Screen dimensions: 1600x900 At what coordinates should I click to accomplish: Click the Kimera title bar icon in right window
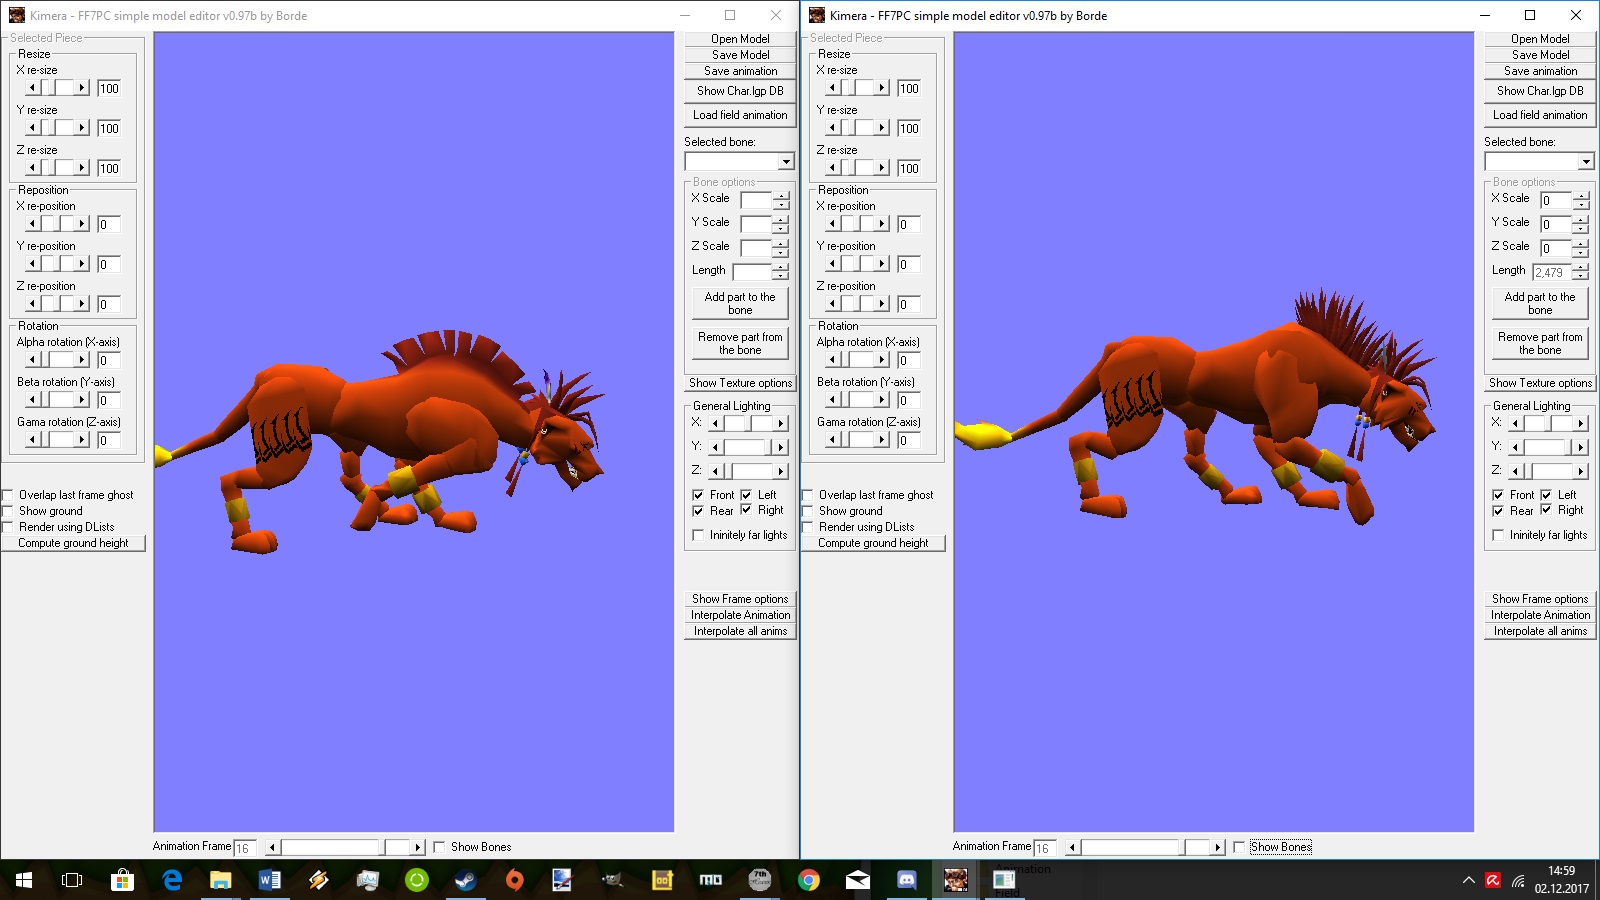coord(816,15)
